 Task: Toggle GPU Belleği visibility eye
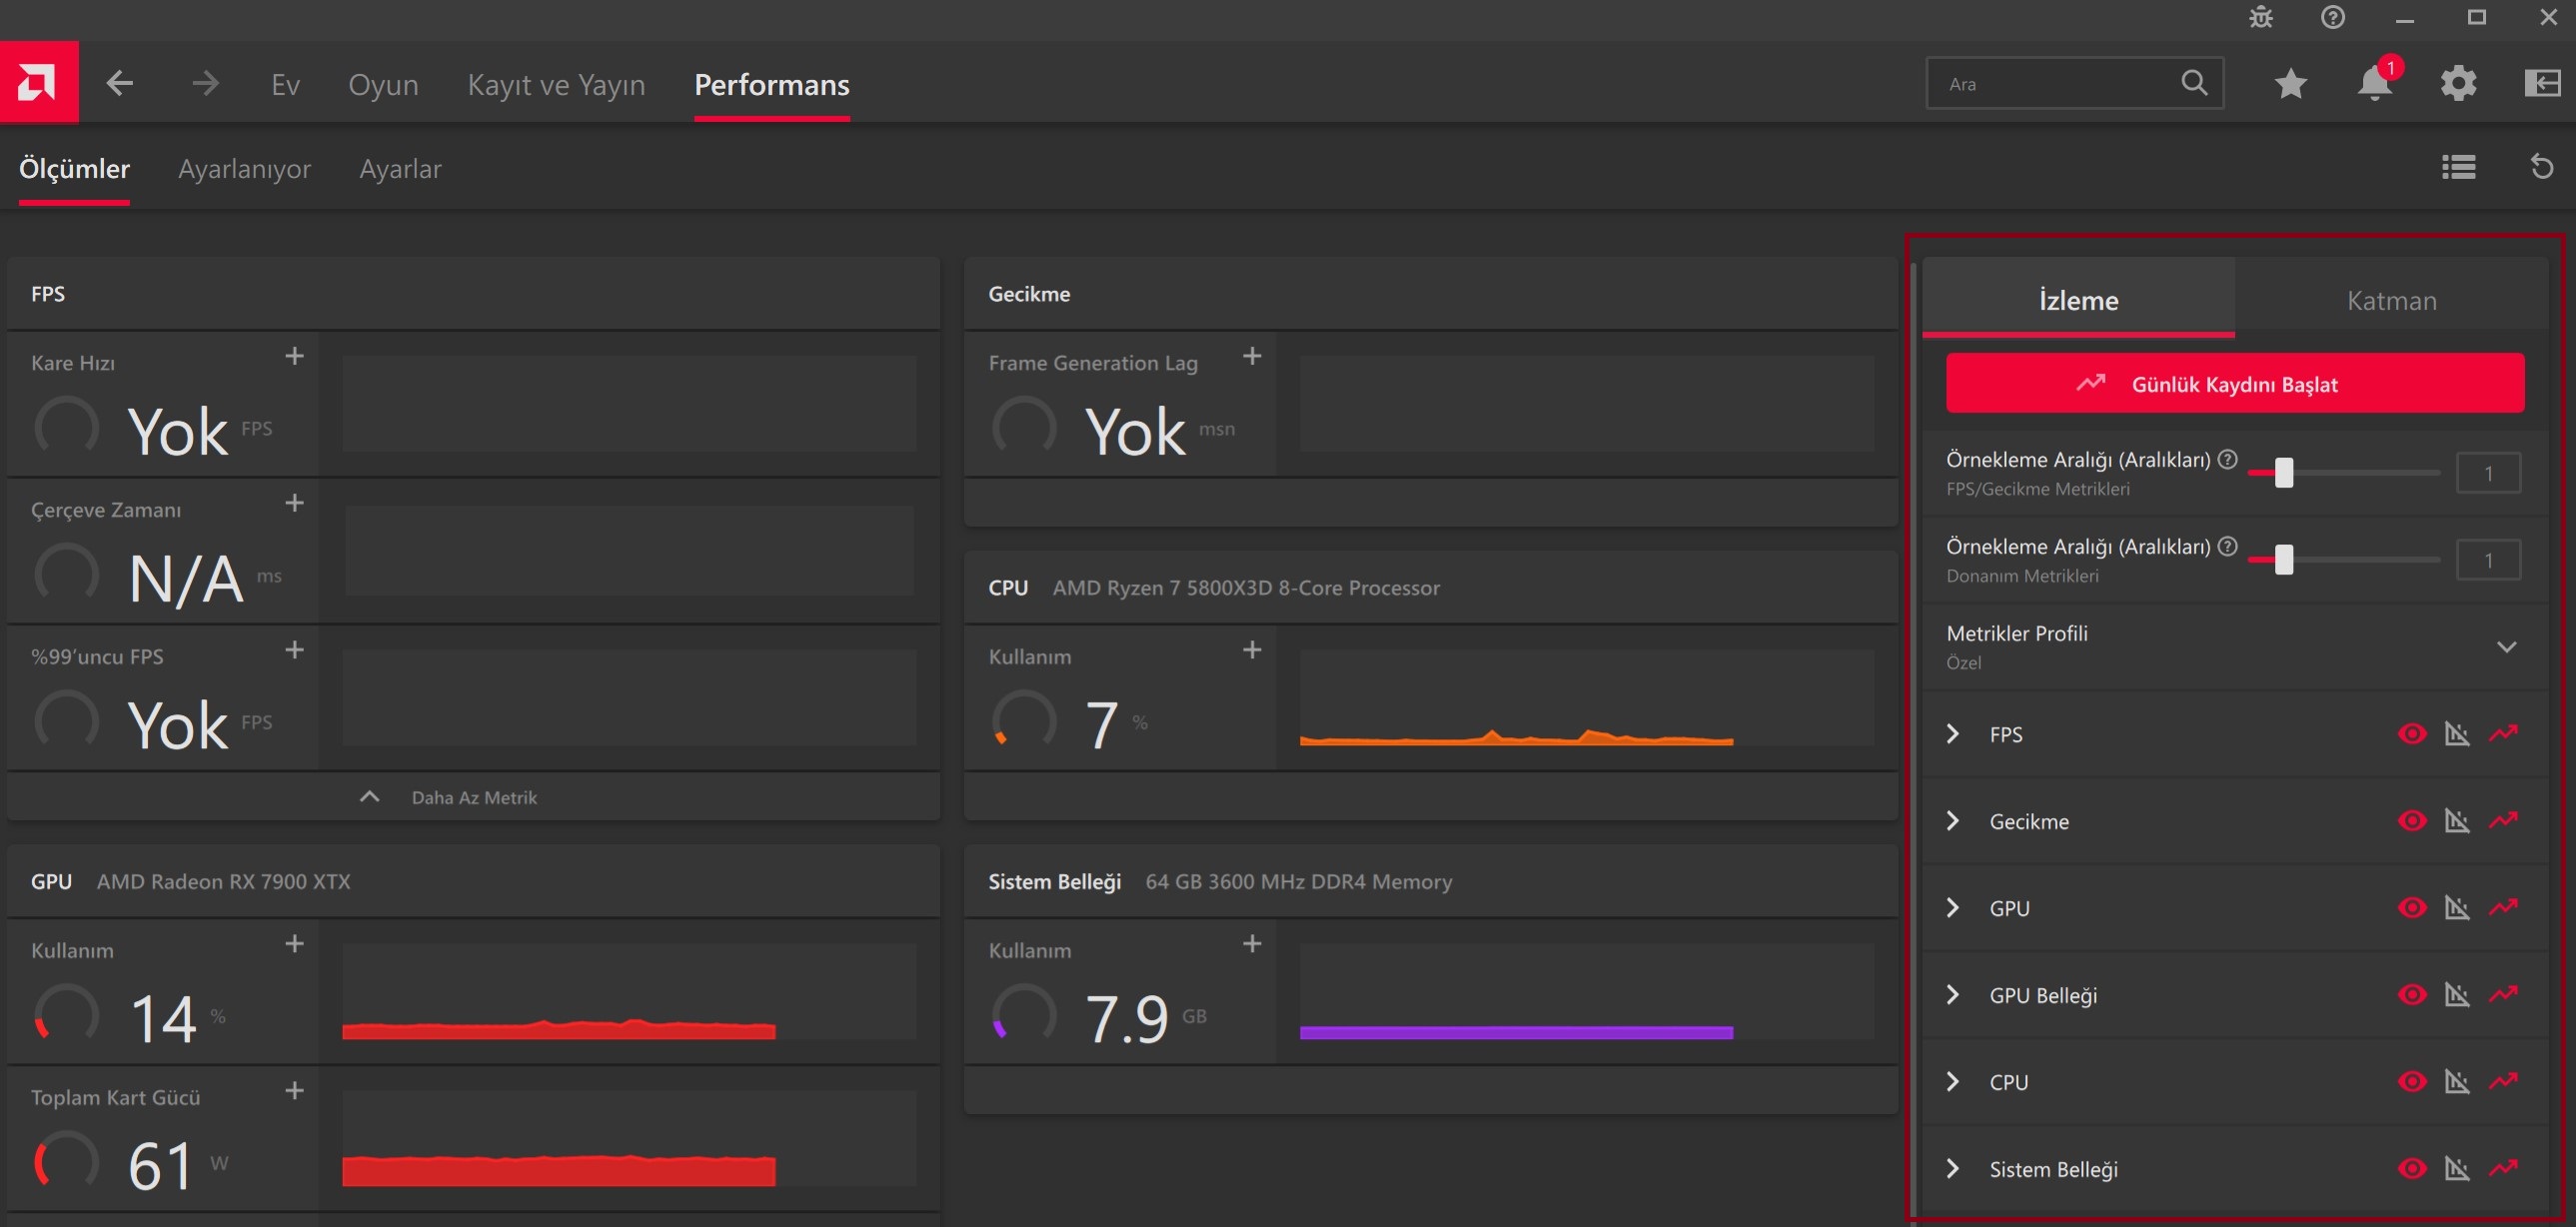(x=2412, y=995)
